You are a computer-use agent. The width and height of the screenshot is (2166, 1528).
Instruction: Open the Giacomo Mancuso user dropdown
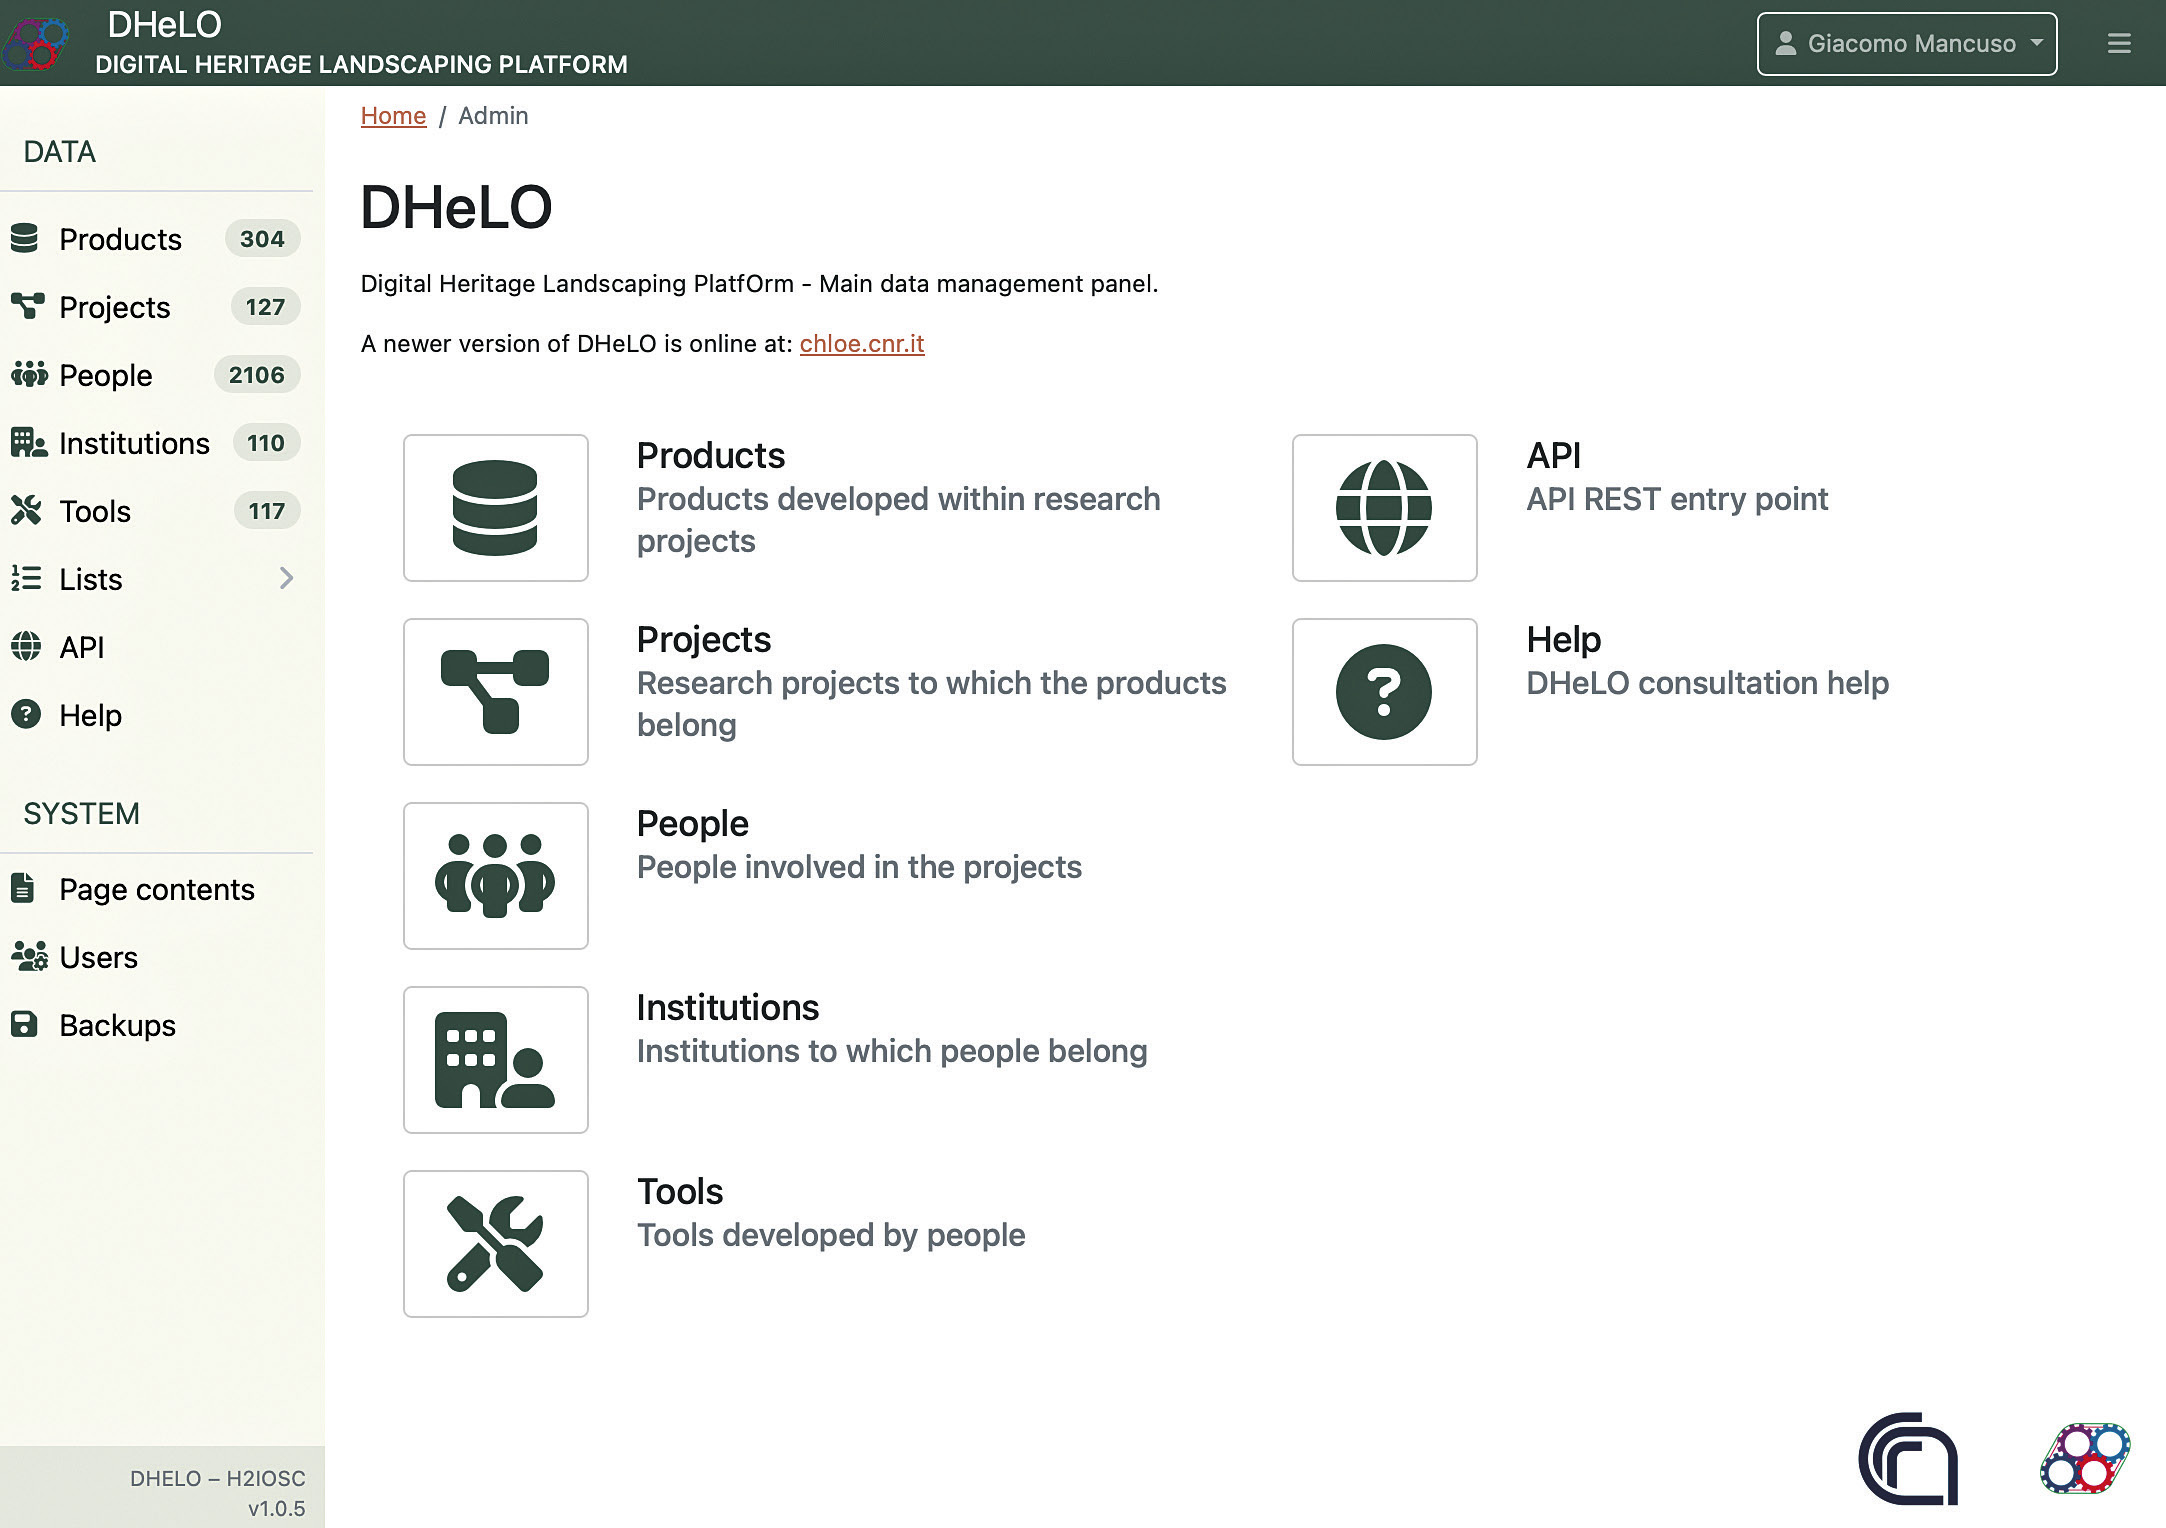click(x=1906, y=44)
